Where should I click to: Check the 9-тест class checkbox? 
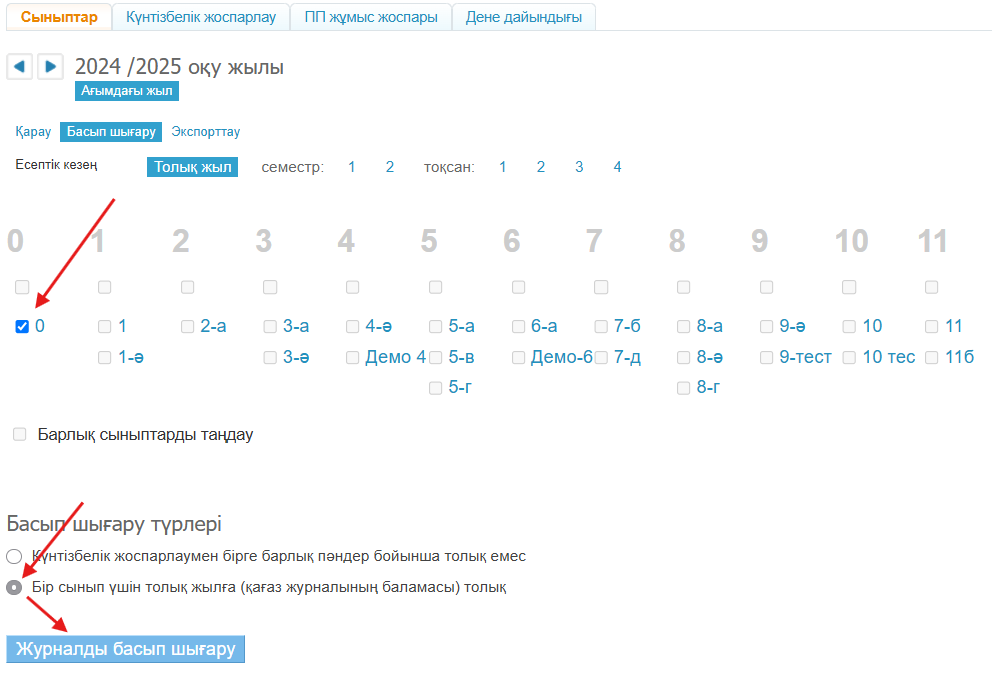766,356
